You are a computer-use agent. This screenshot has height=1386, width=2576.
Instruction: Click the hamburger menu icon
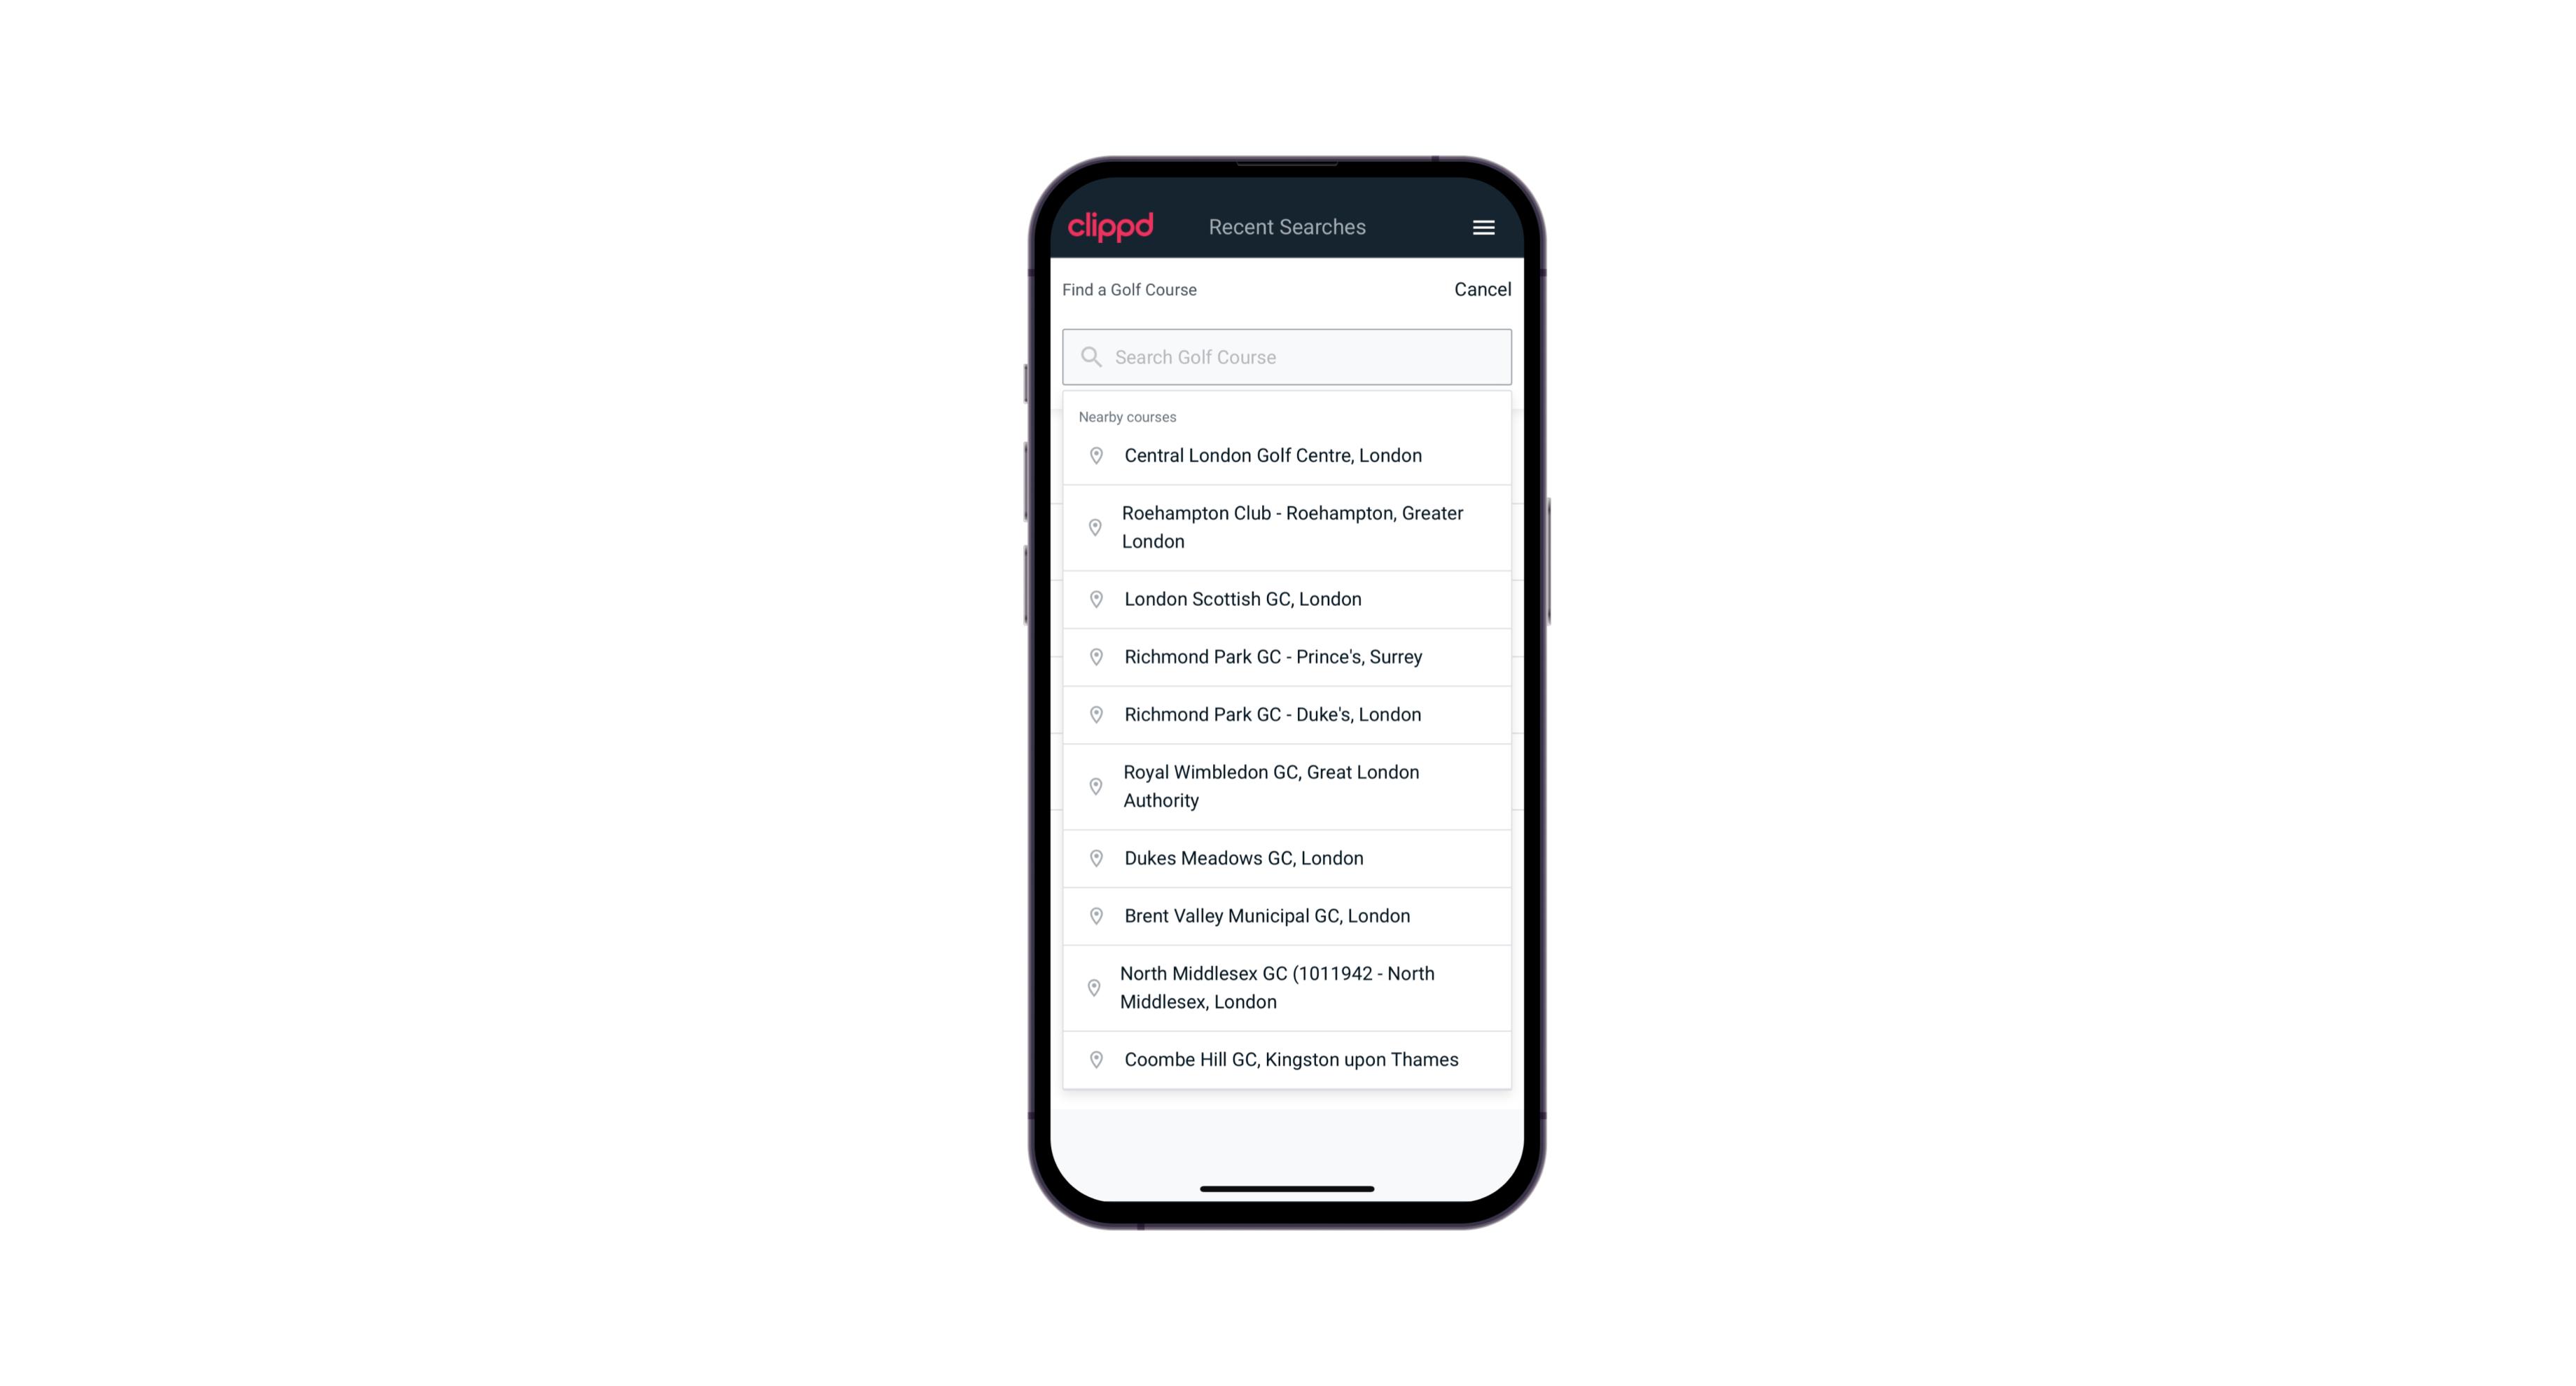tap(1479, 227)
